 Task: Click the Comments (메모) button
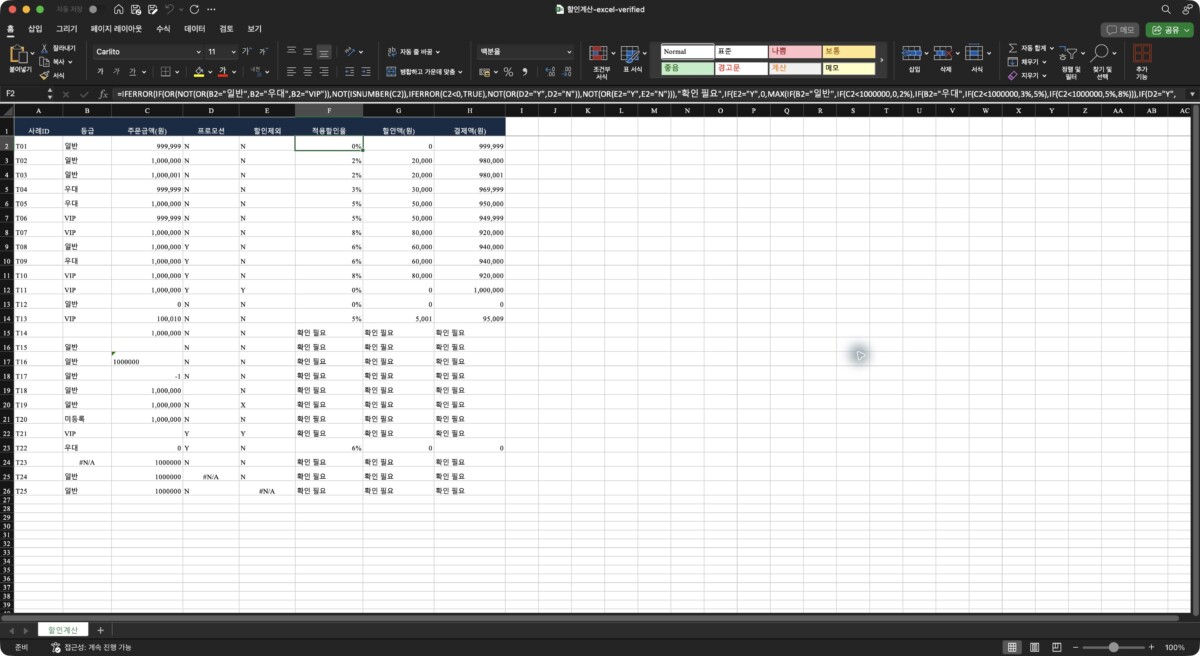(x=1121, y=30)
